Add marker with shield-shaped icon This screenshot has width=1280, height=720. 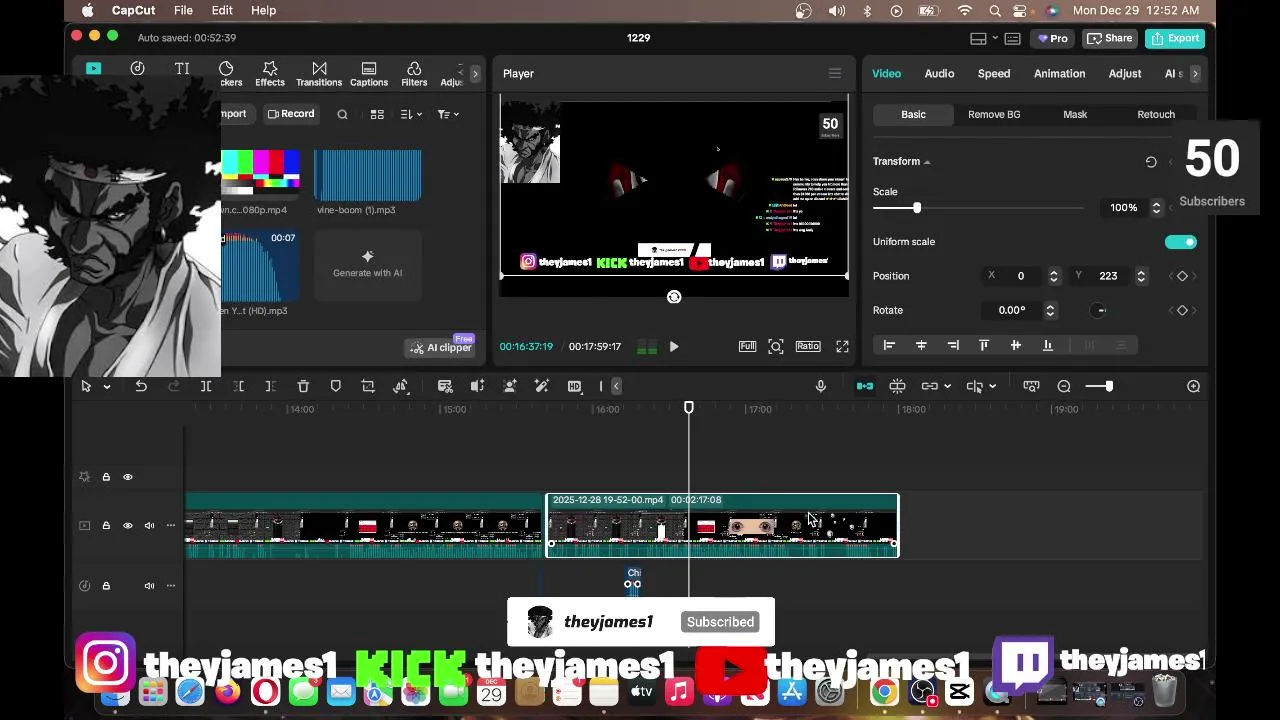[x=336, y=386]
